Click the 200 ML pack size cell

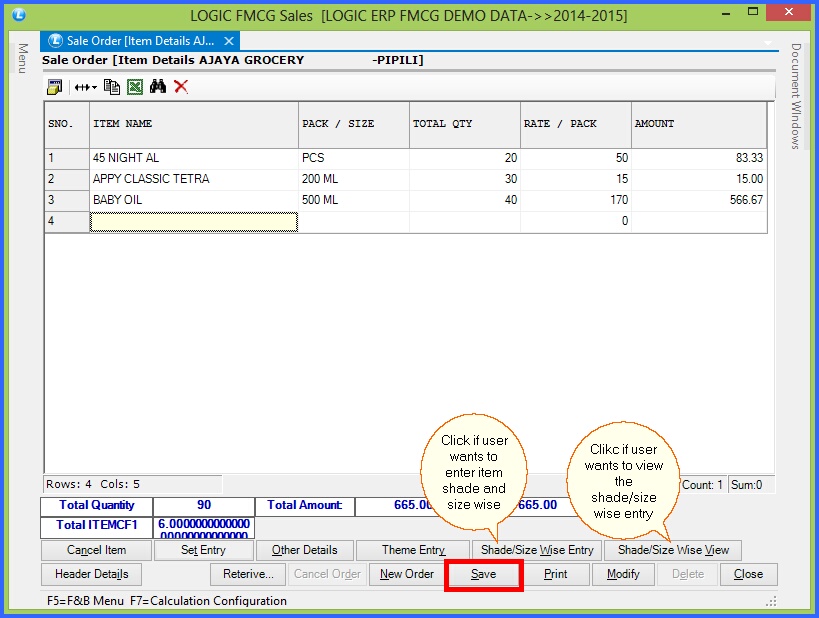pos(354,179)
